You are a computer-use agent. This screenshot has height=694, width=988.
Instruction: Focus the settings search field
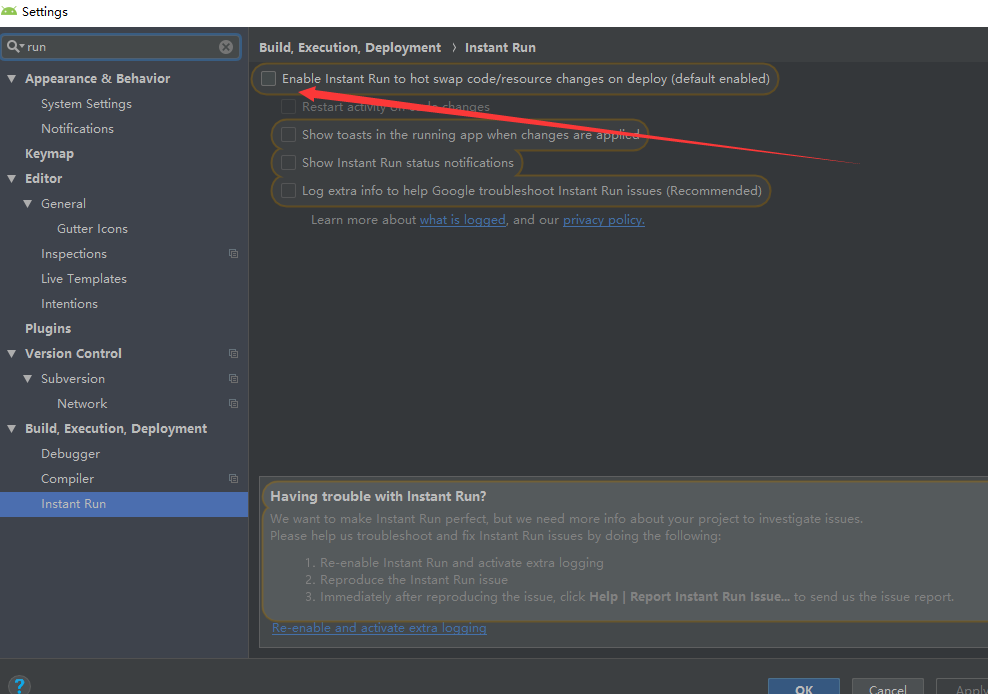(x=121, y=47)
